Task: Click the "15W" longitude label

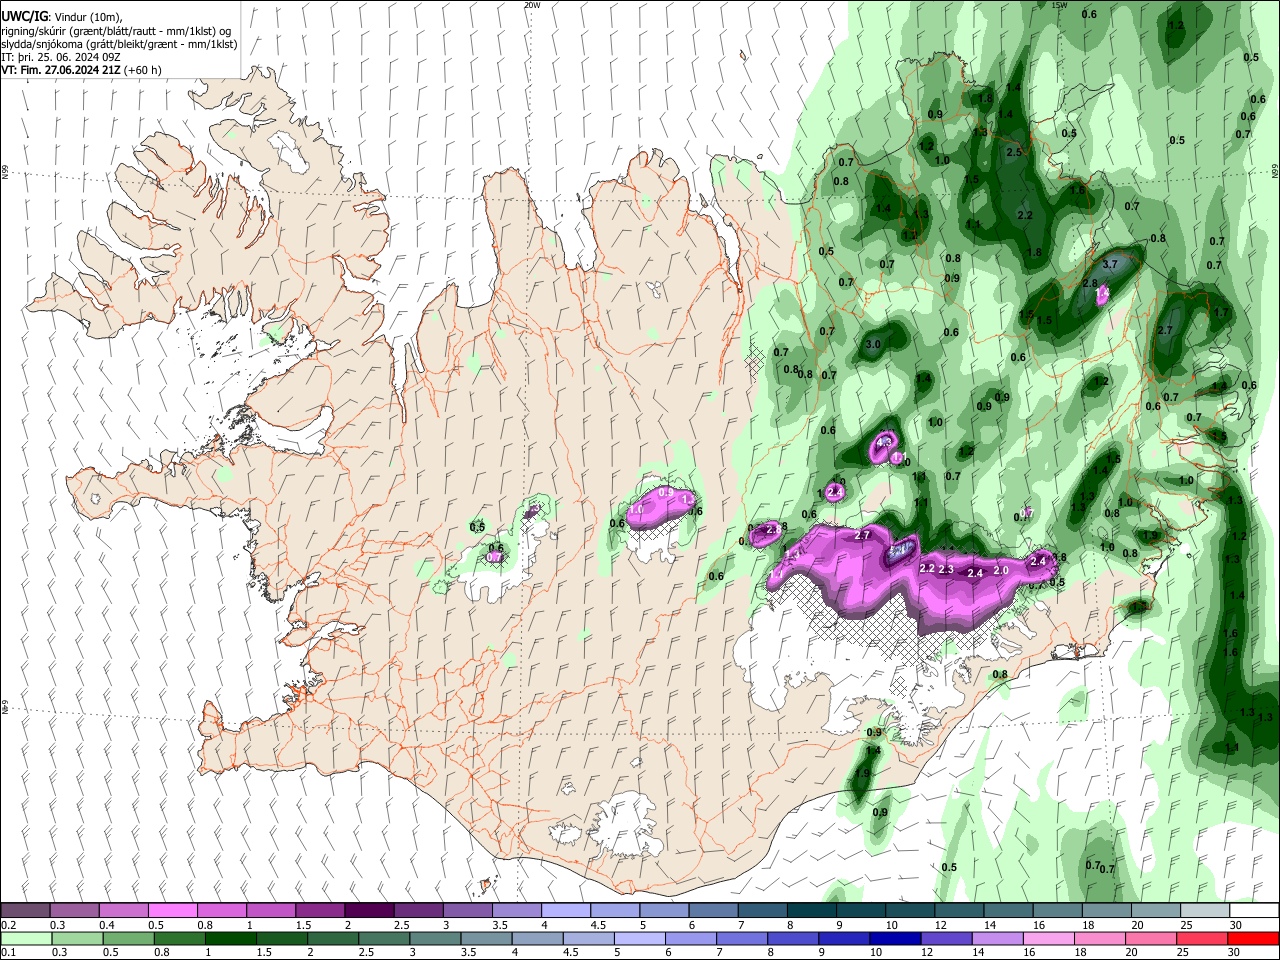Action: (x=1059, y=5)
